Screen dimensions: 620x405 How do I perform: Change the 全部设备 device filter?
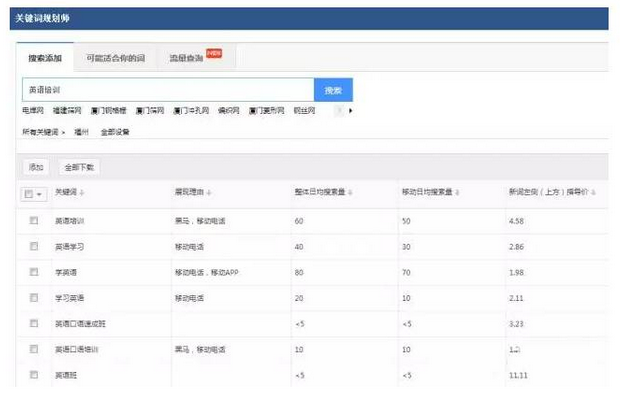115,132
